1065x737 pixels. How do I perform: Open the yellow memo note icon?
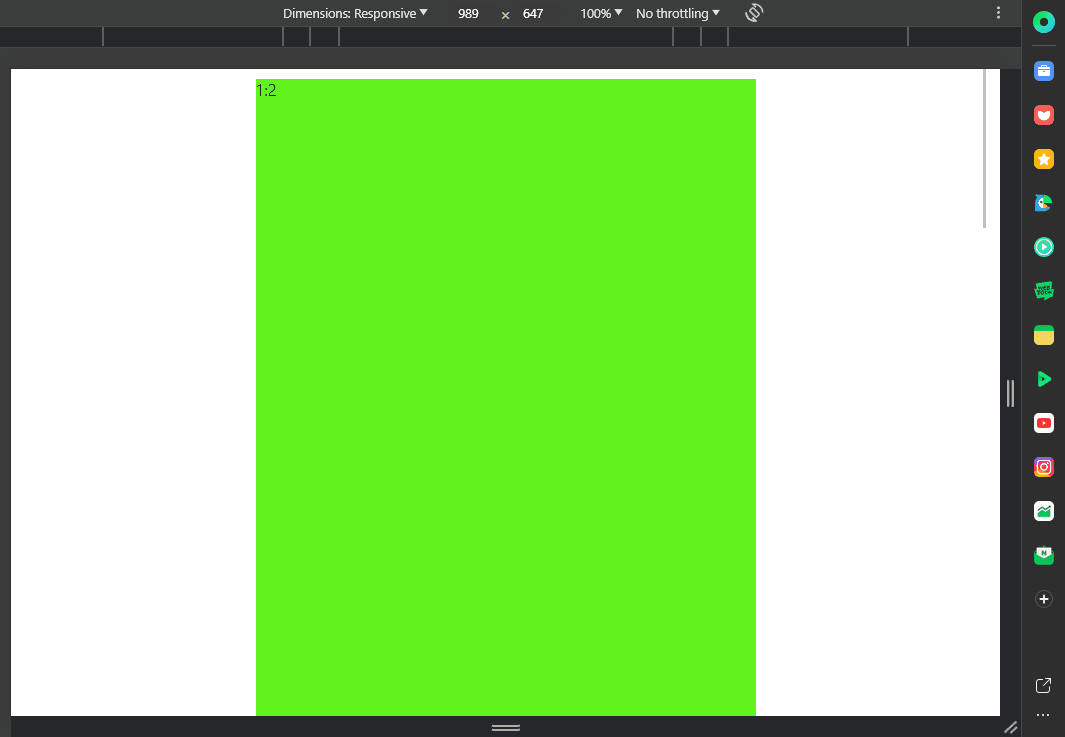click(1043, 335)
